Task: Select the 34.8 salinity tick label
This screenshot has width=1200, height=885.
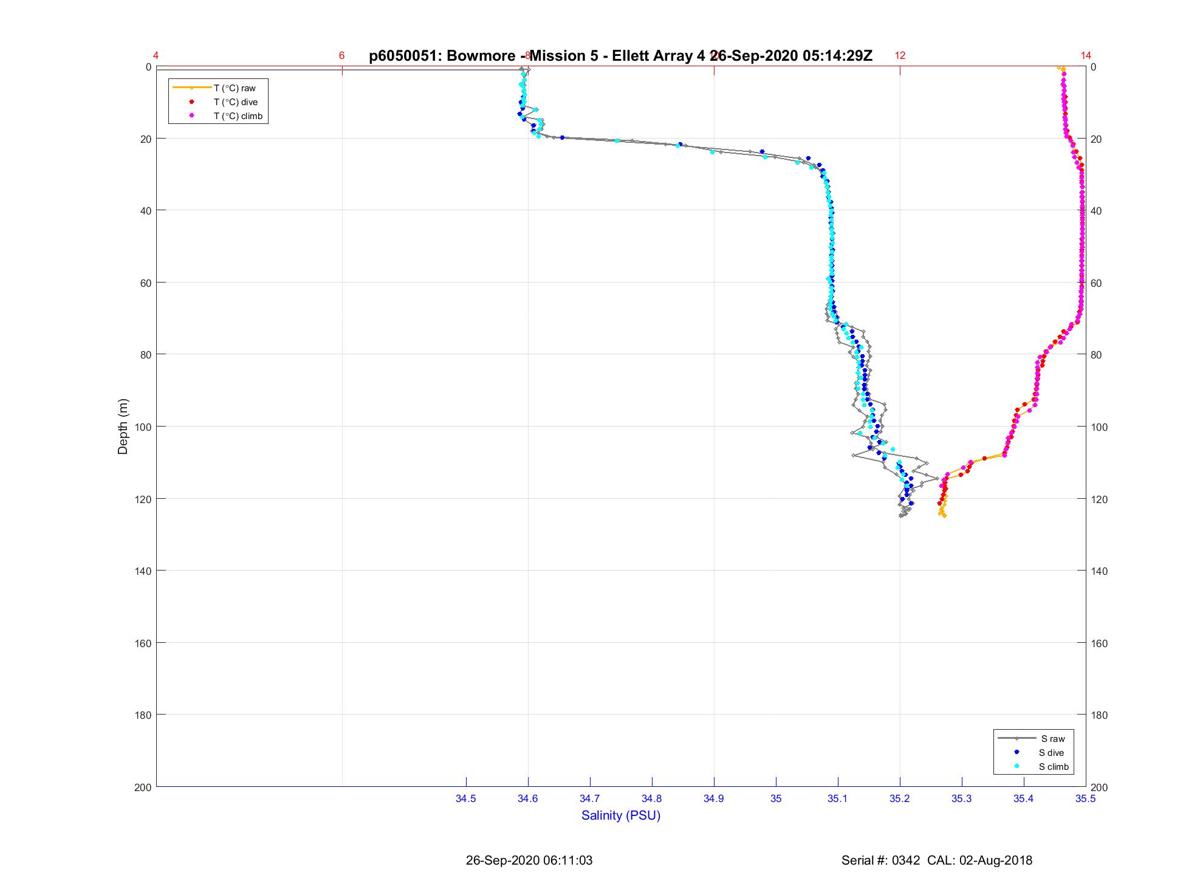Action: (652, 799)
